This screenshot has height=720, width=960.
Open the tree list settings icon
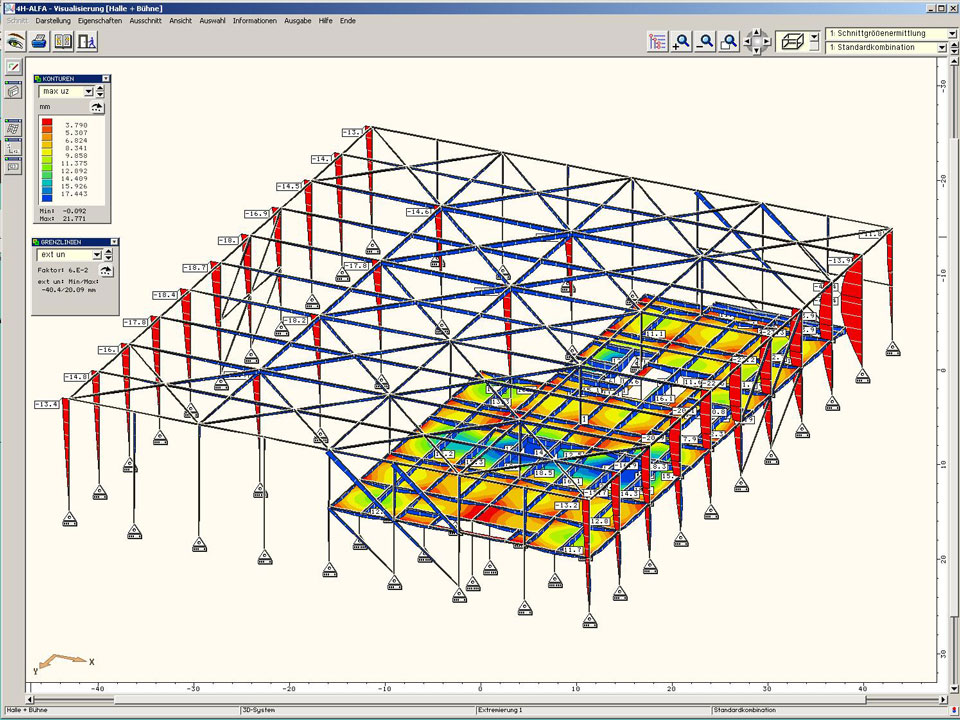(657, 41)
